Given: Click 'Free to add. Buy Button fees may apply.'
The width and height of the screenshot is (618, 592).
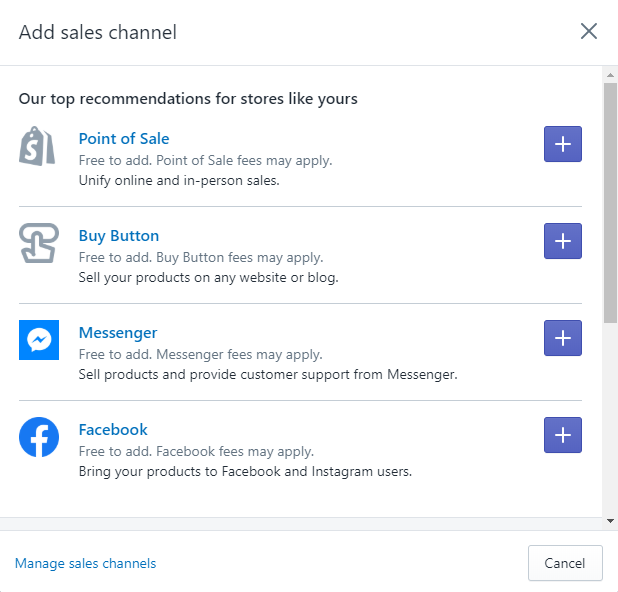Looking at the screenshot, I should coord(201,258).
